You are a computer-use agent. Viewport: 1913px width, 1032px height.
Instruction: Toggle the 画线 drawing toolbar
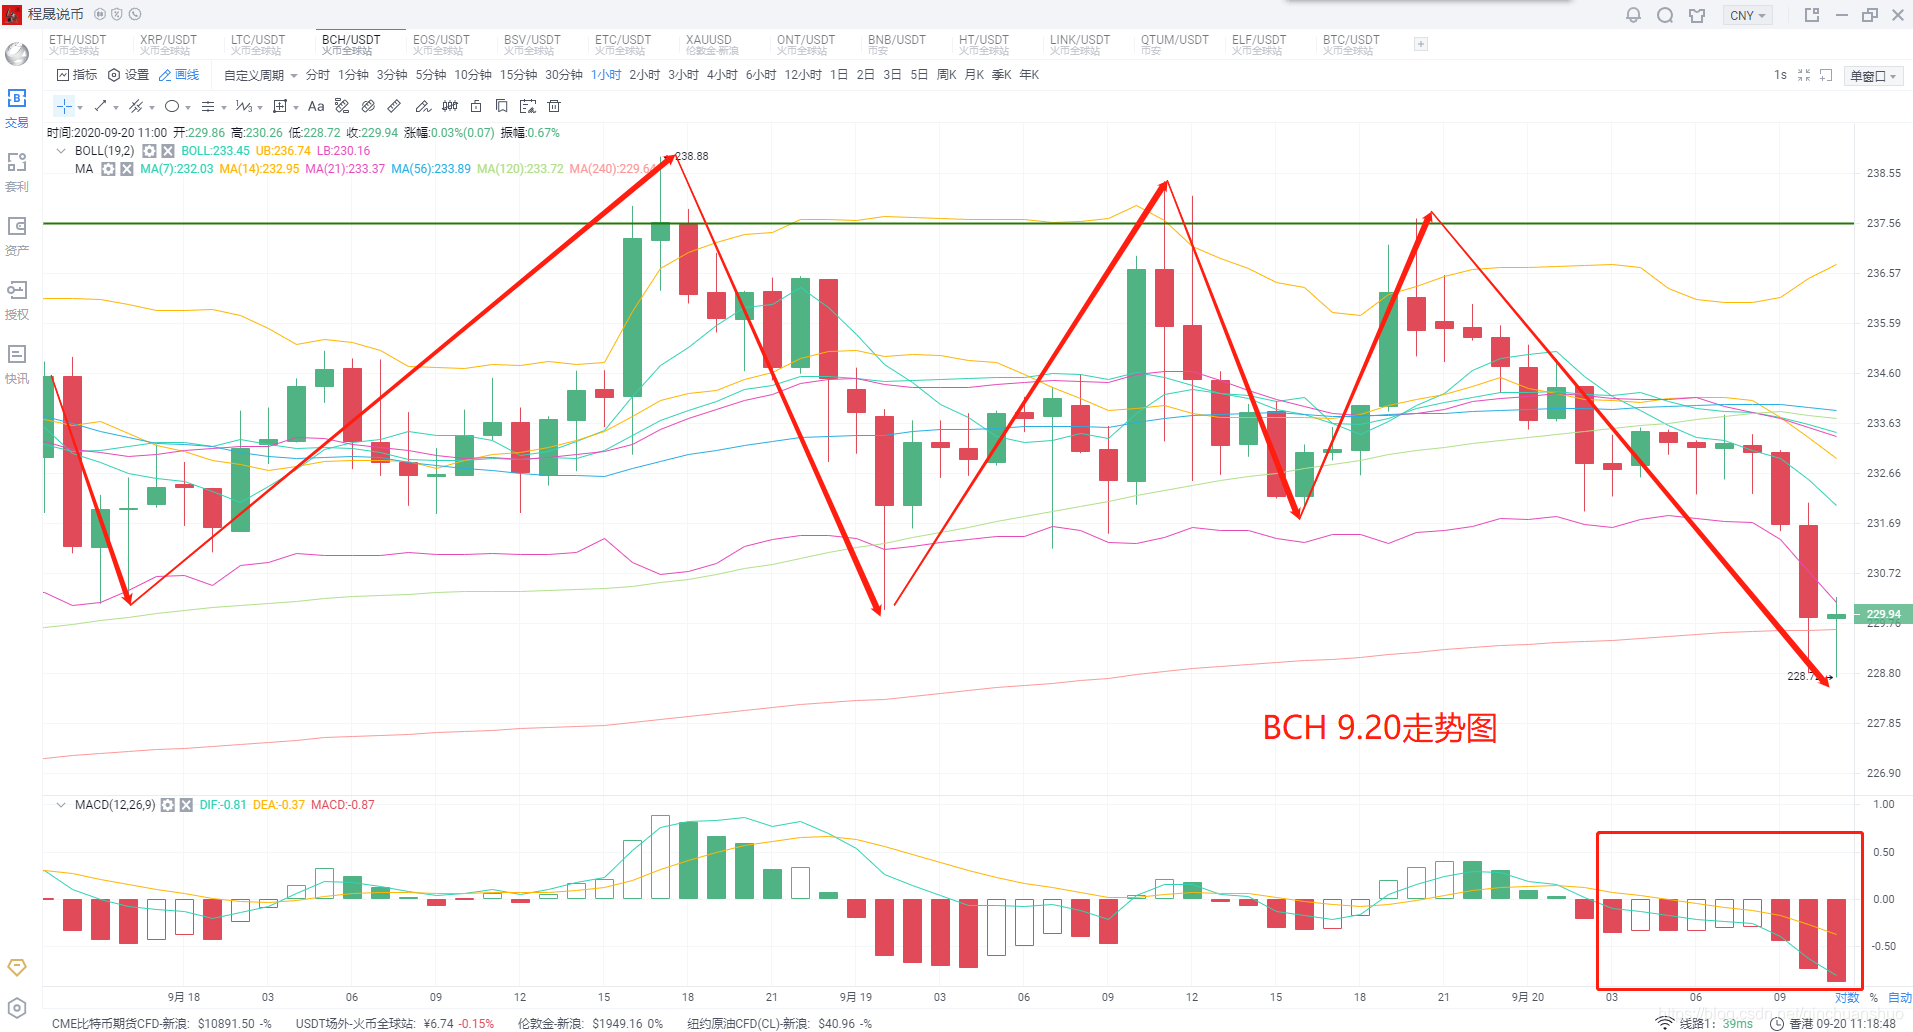pyautogui.click(x=179, y=75)
